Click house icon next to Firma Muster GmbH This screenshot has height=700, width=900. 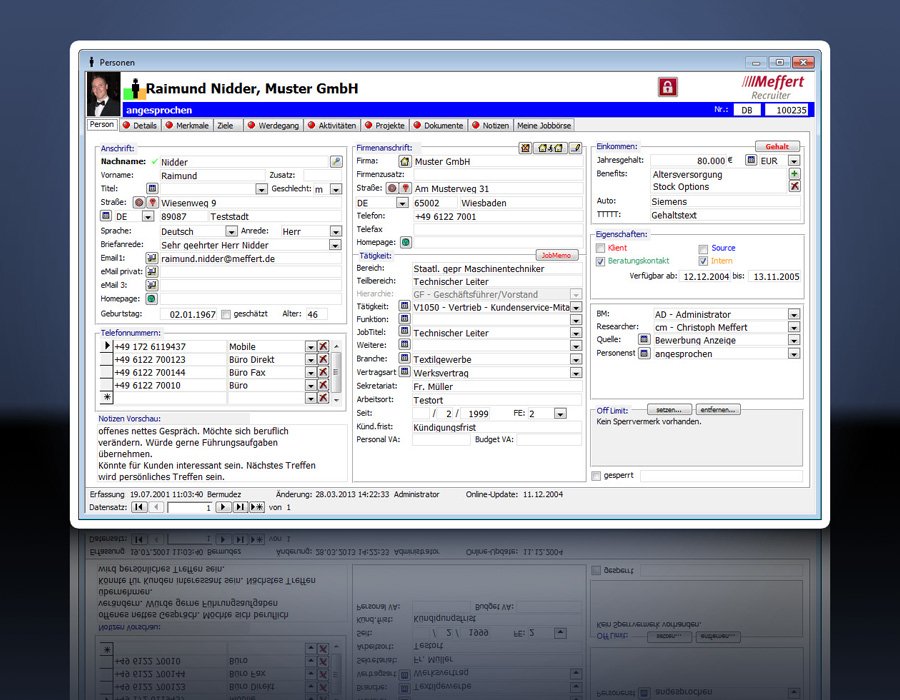(405, 161)
